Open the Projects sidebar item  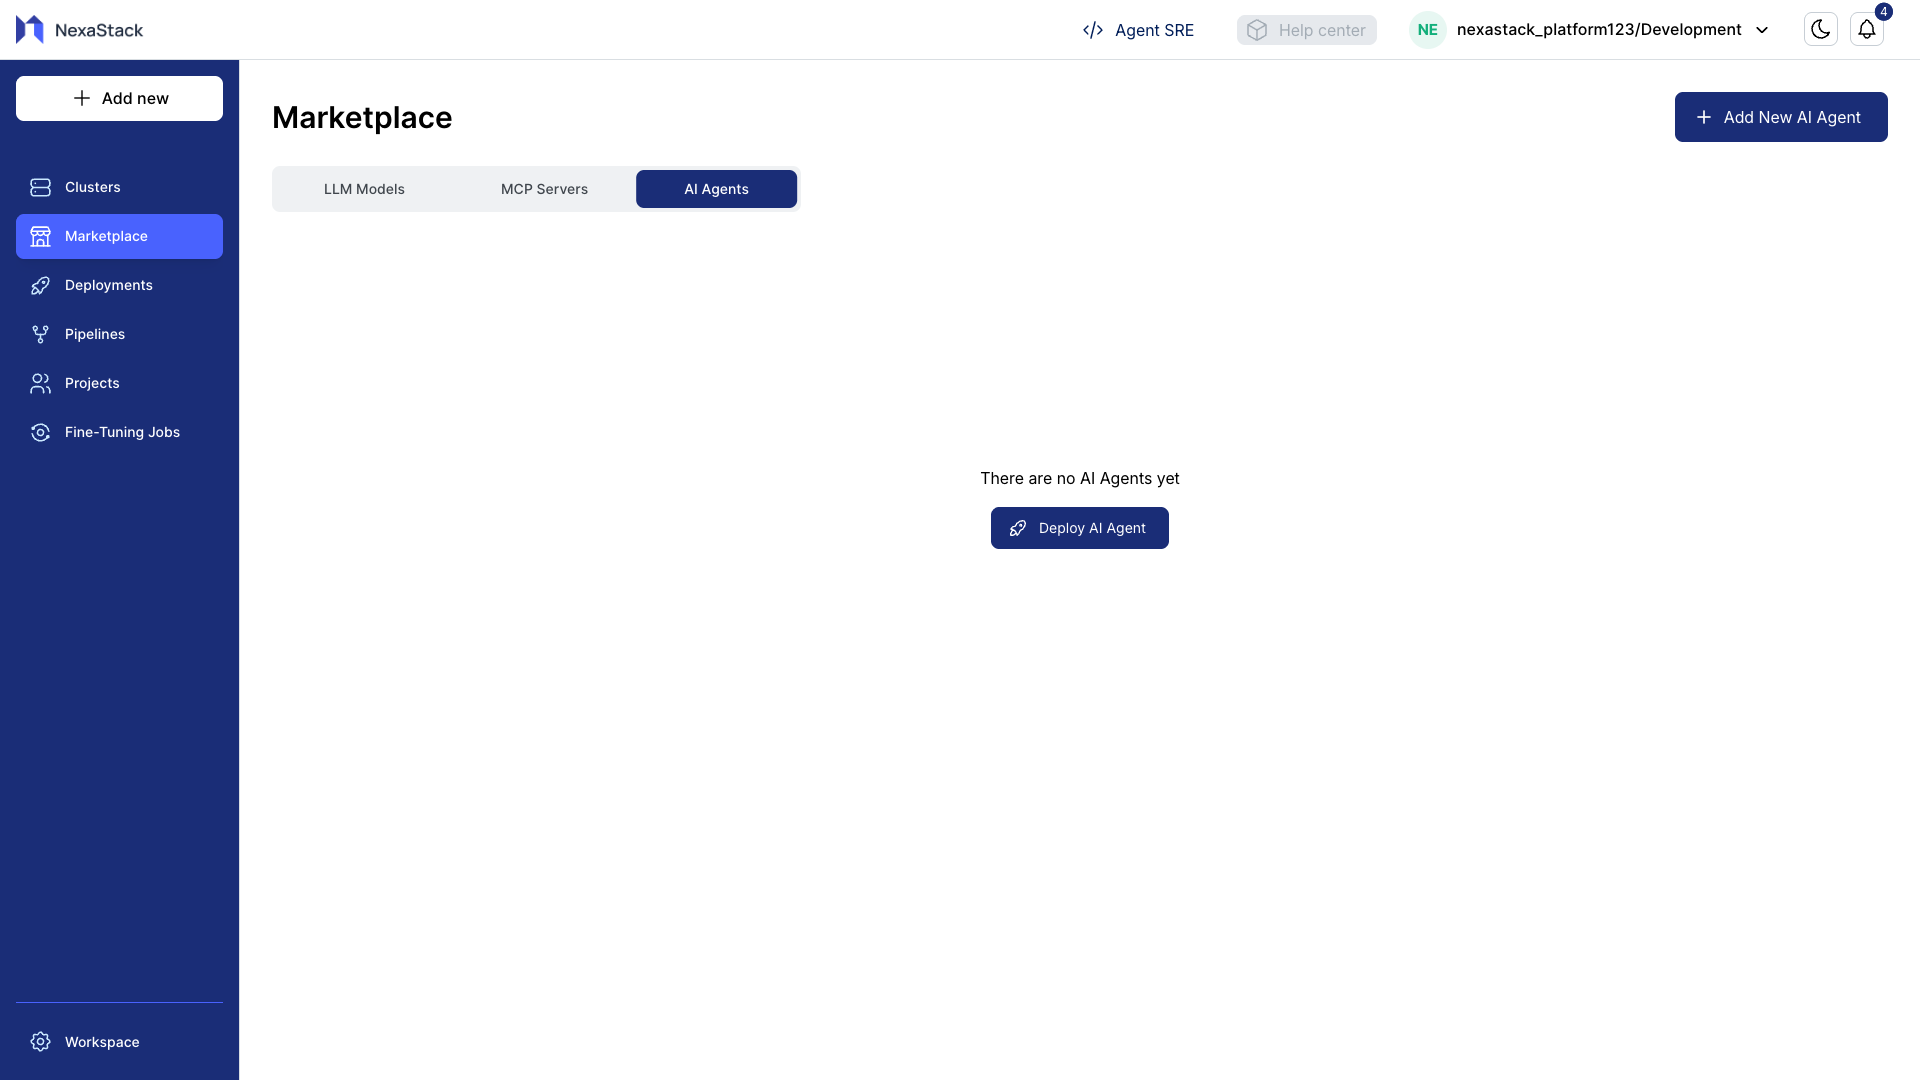click(91, 383)
